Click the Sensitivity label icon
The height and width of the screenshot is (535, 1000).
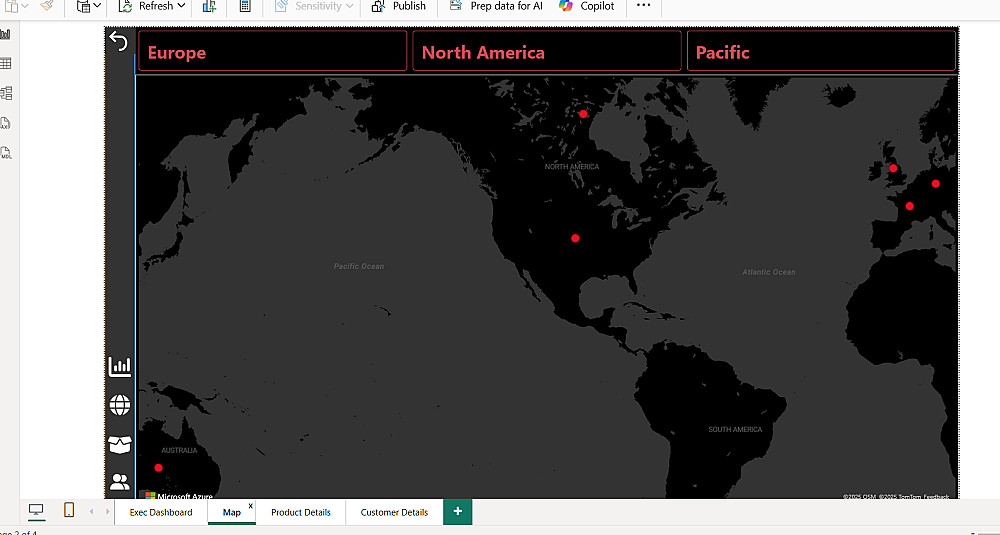282,6
